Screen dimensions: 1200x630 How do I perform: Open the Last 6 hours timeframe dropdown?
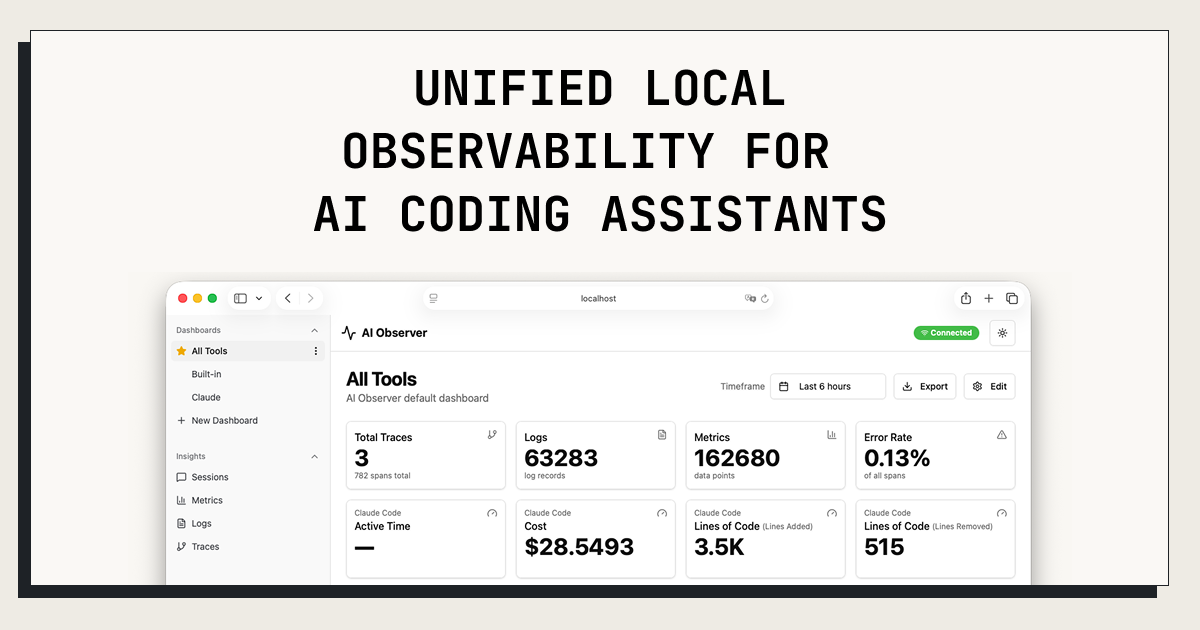coord(827,386)
